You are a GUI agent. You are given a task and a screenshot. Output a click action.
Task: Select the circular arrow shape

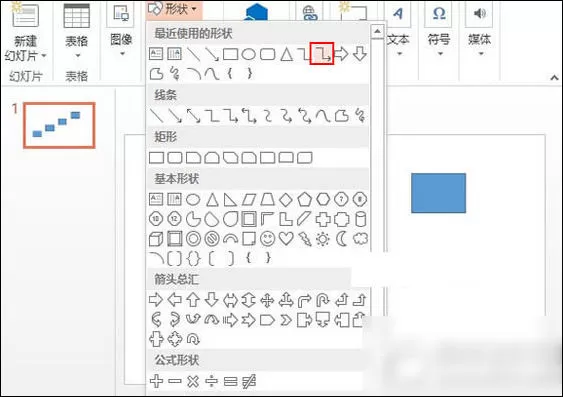193,339
